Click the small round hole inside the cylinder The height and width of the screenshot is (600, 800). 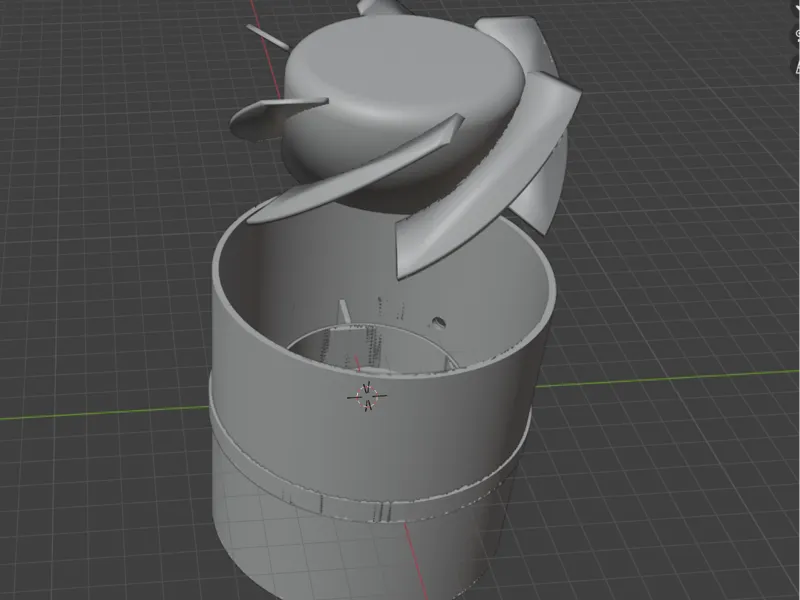coord(439,322)
